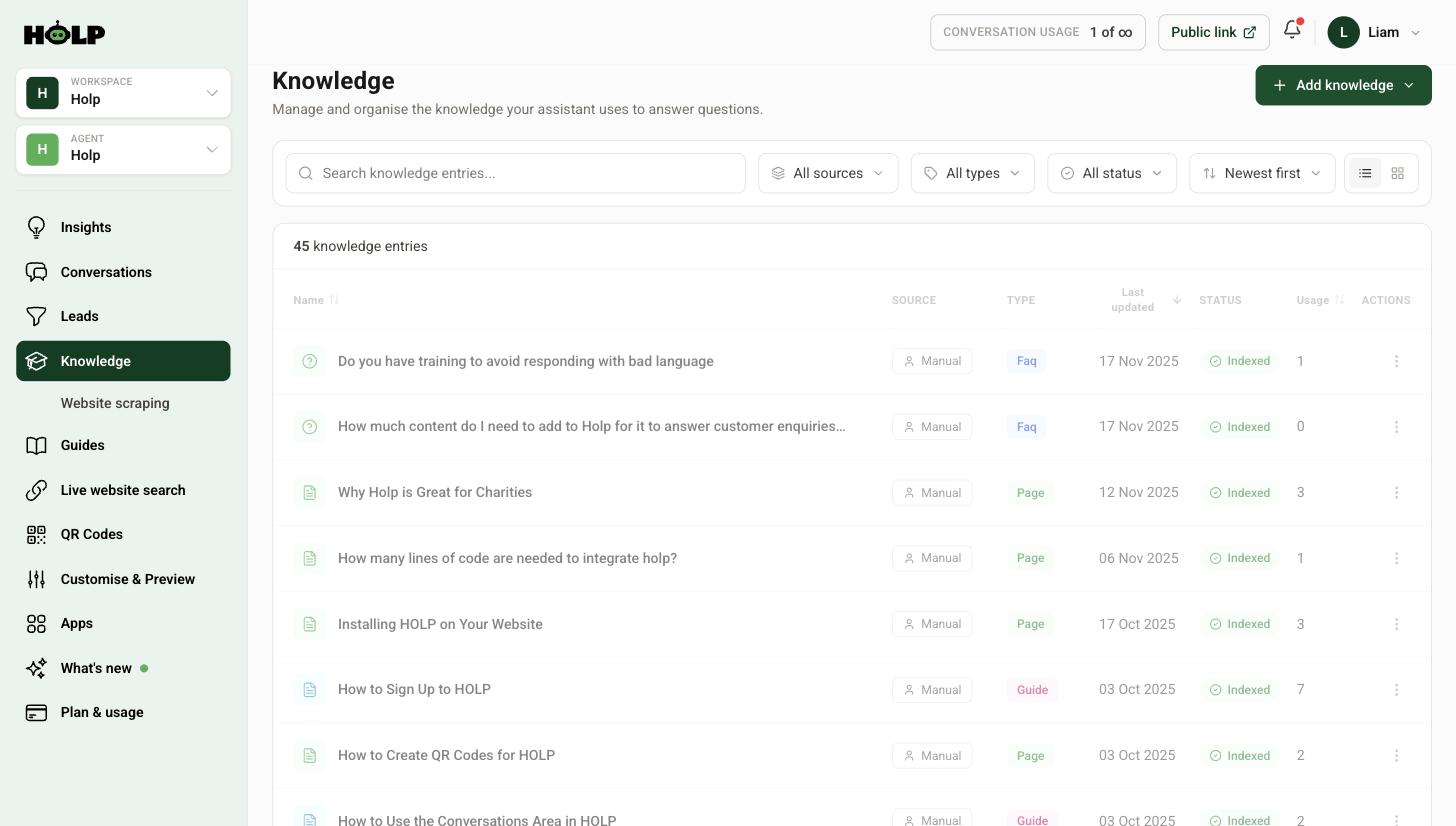This screenshot has height=826, width=1456.
Task: Go to Apps in sidebar
Action: 123,623
